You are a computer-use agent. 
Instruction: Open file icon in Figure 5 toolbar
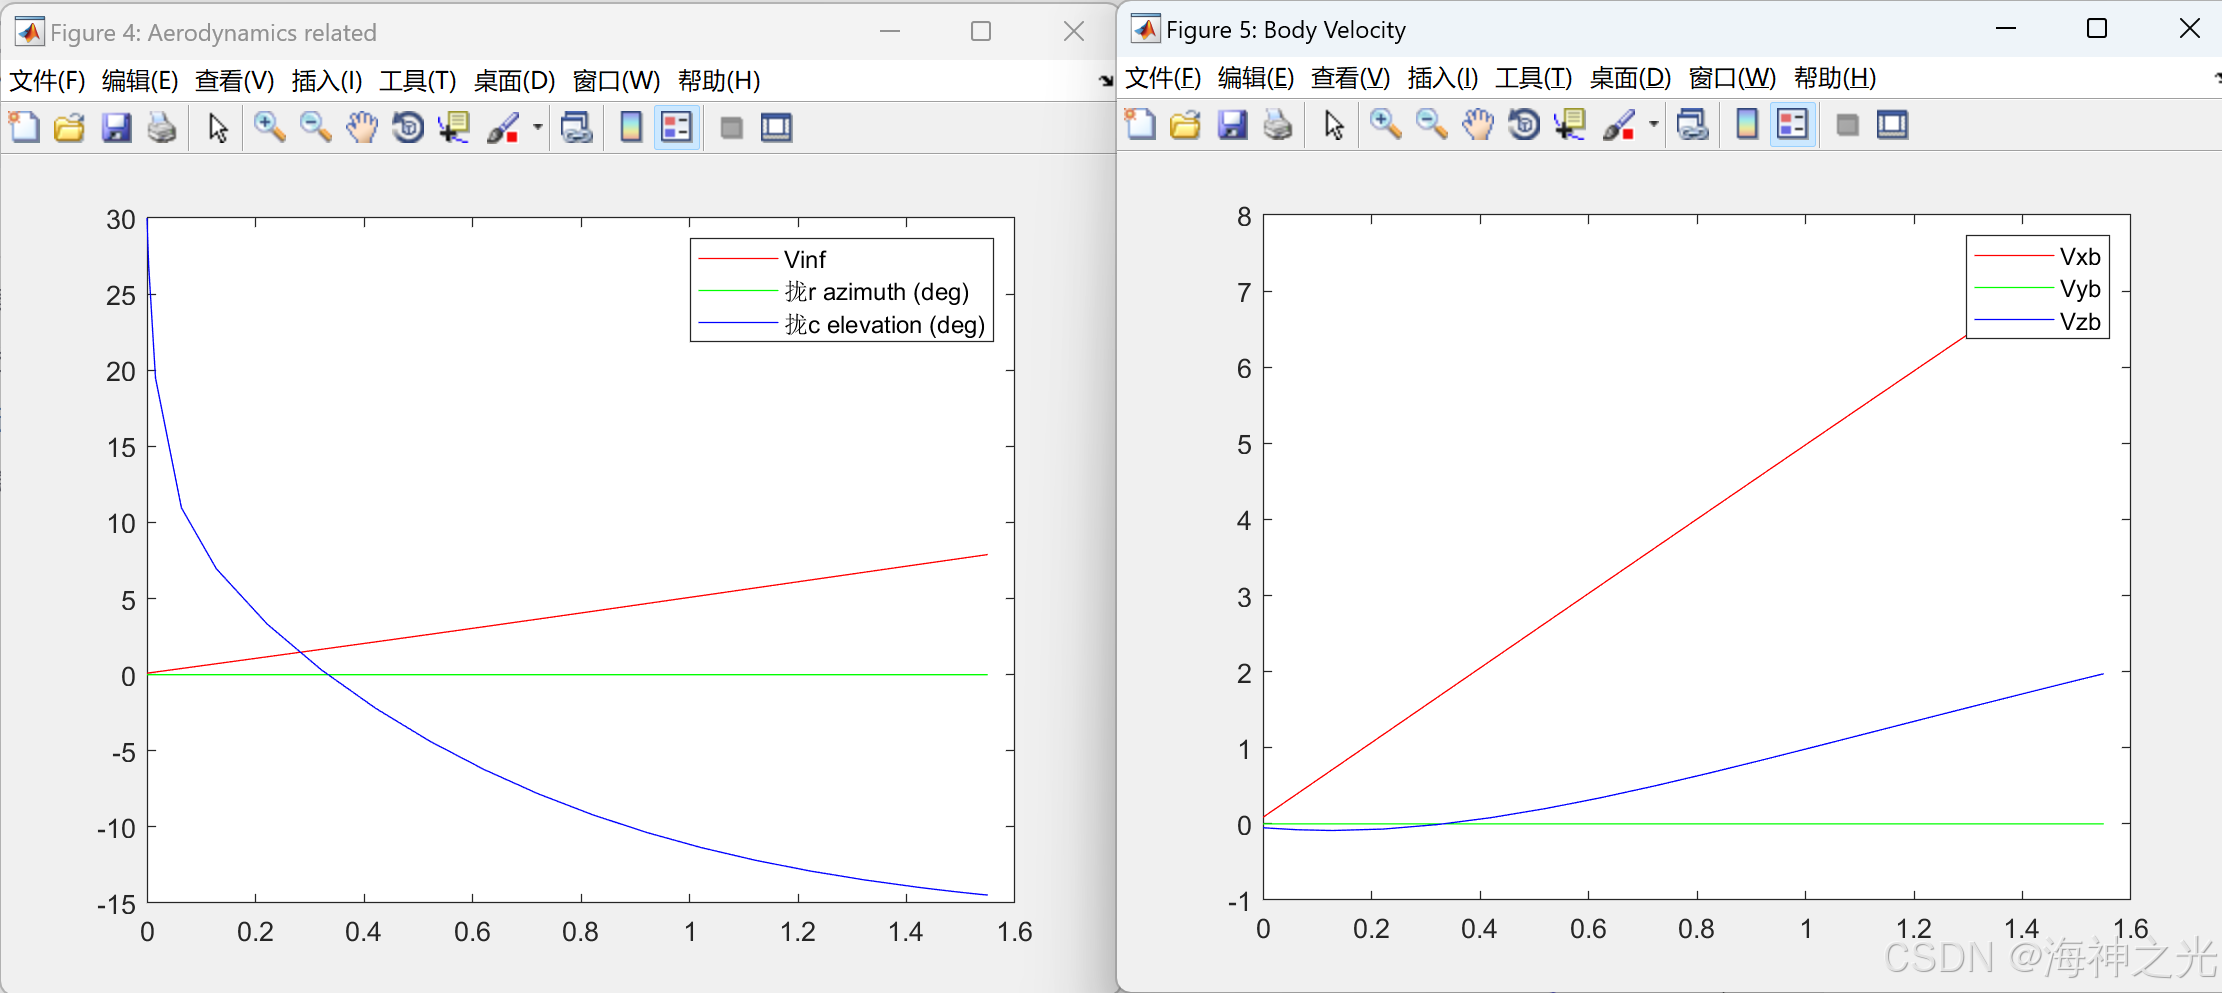[1185, 124]
